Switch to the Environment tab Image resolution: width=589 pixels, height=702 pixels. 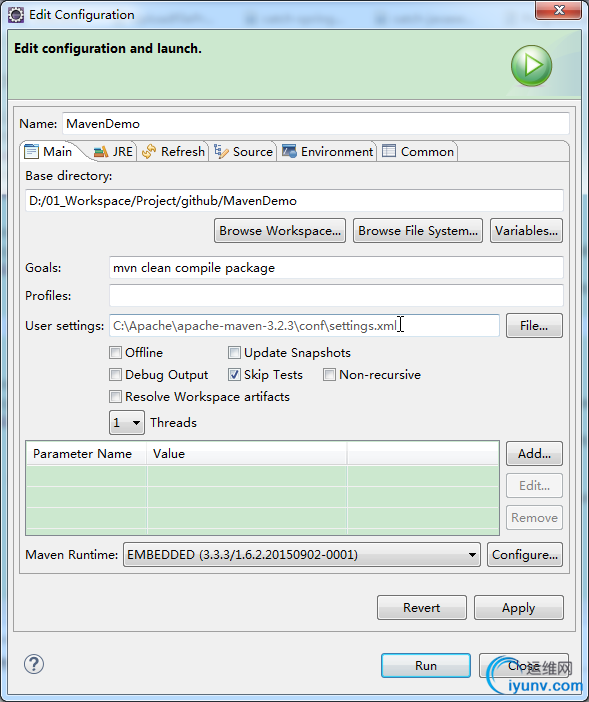328,152
